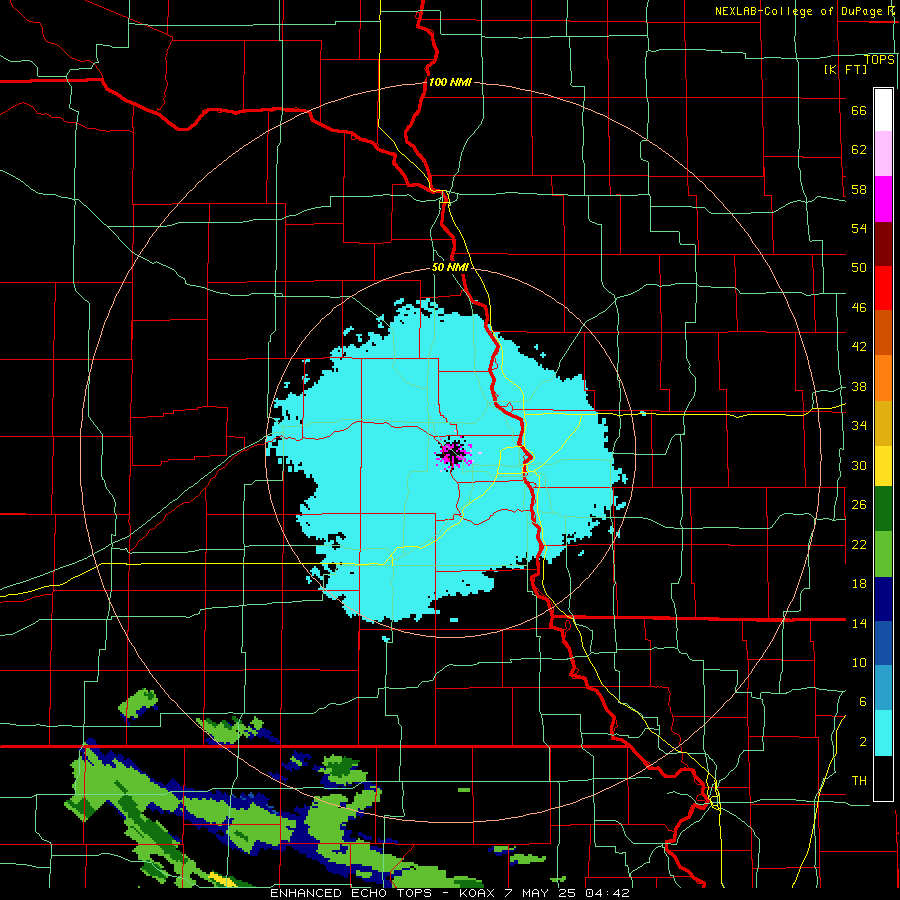The height and width of the screenshot is (900, 900).
Task: Select the dark red legend swatch near 54
Action: (883, 243)
